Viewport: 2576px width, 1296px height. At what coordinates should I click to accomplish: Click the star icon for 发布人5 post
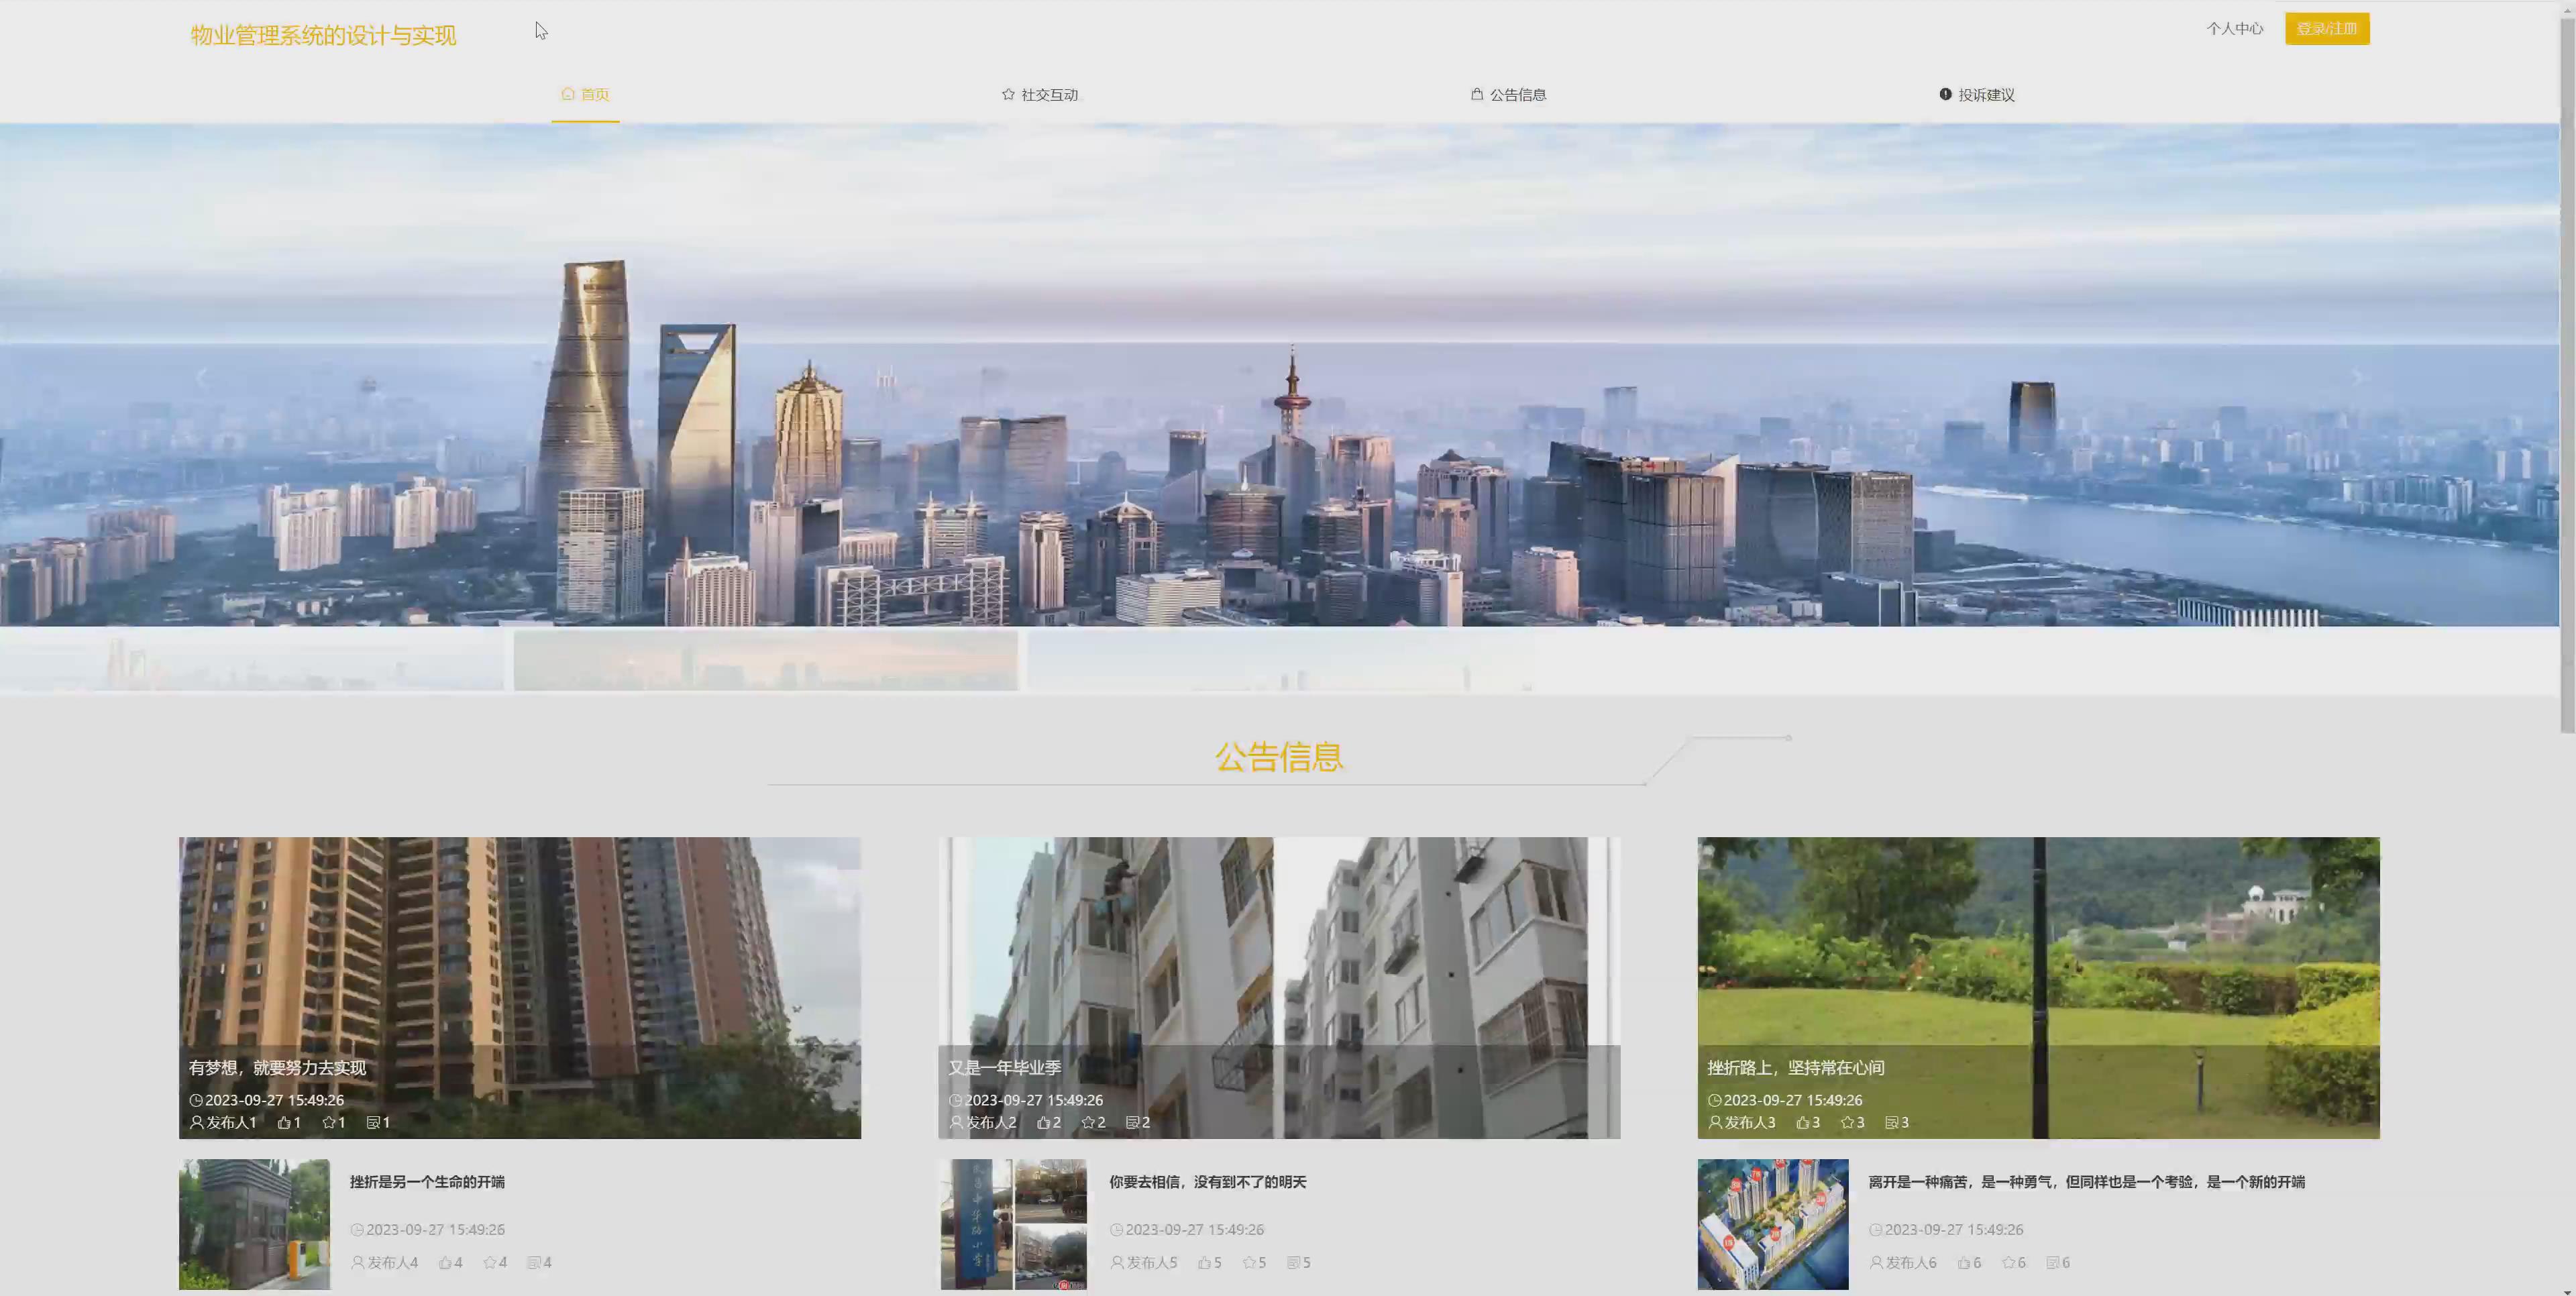tap(1248, 1263)
